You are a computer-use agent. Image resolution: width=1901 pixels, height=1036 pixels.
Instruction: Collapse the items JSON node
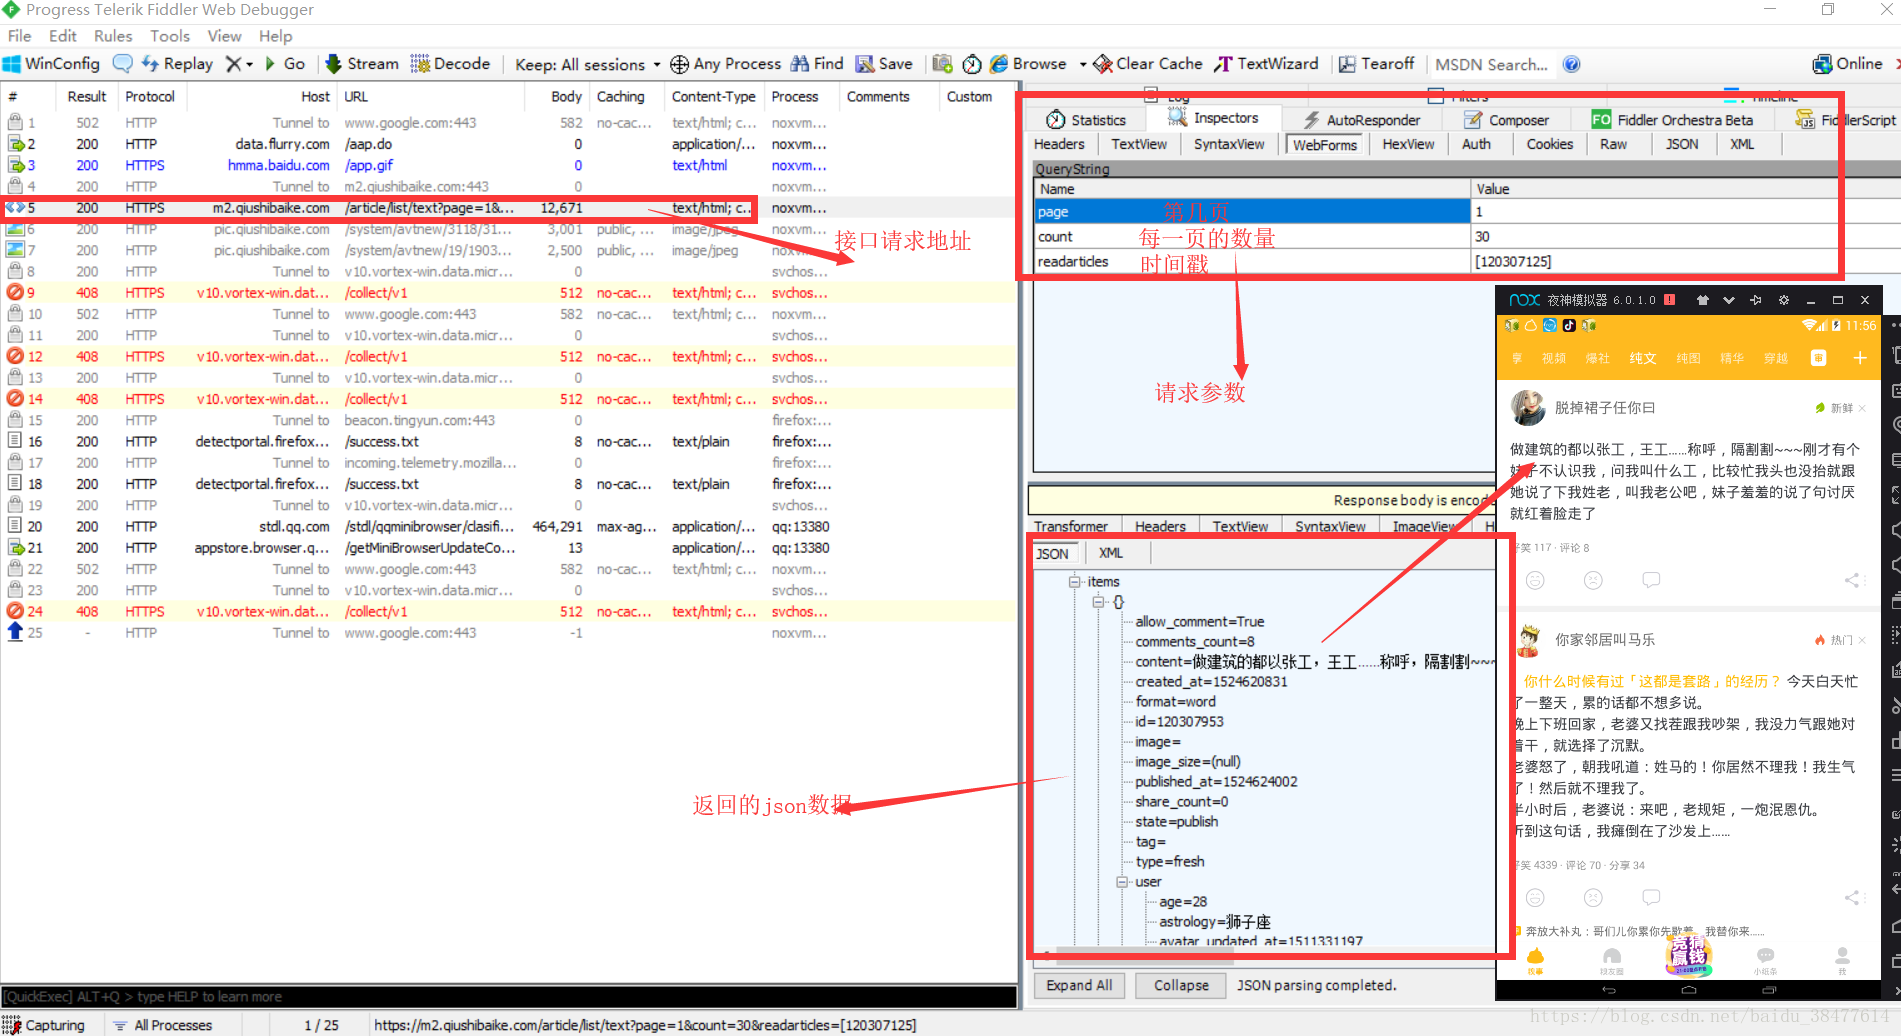pyautogui.click(x=1074, y=581)
